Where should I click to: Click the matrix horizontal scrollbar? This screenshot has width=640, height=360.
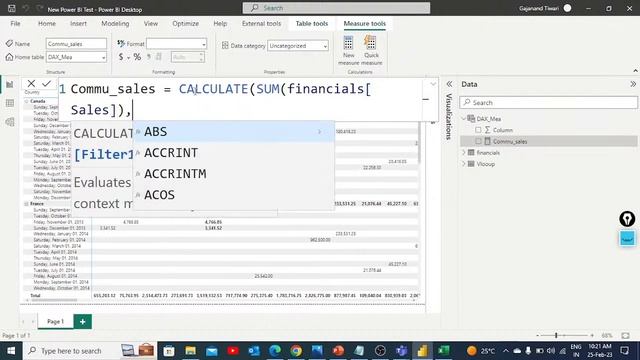53,300
